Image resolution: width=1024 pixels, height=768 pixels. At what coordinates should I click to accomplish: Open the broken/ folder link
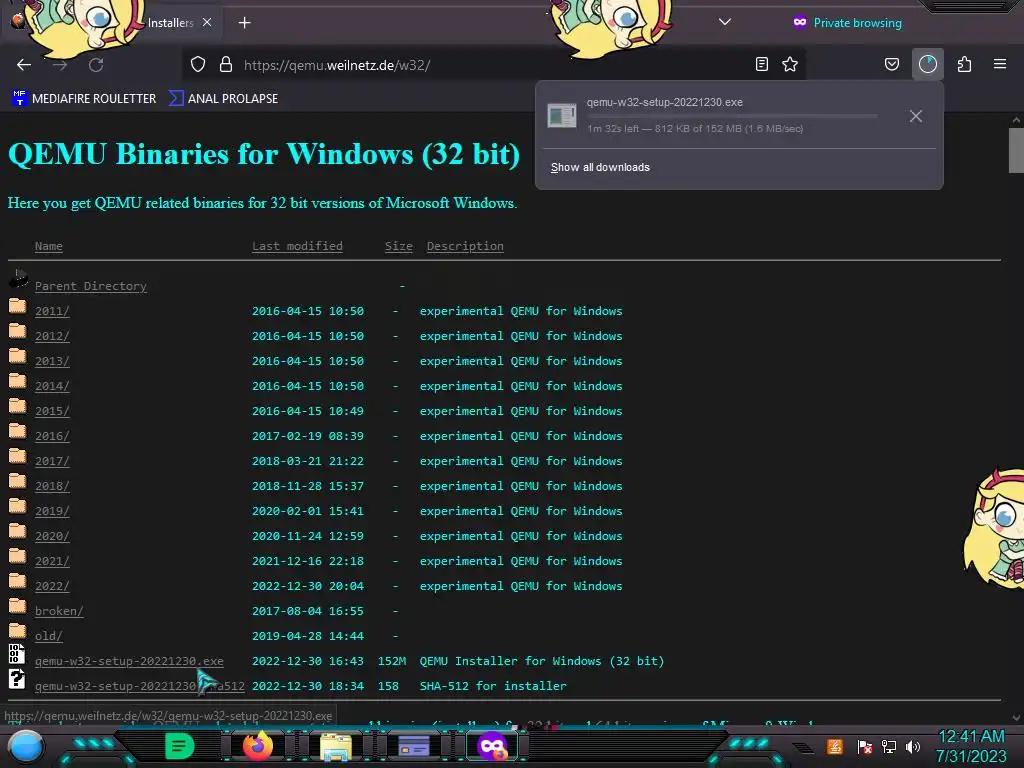pos(59,611)
